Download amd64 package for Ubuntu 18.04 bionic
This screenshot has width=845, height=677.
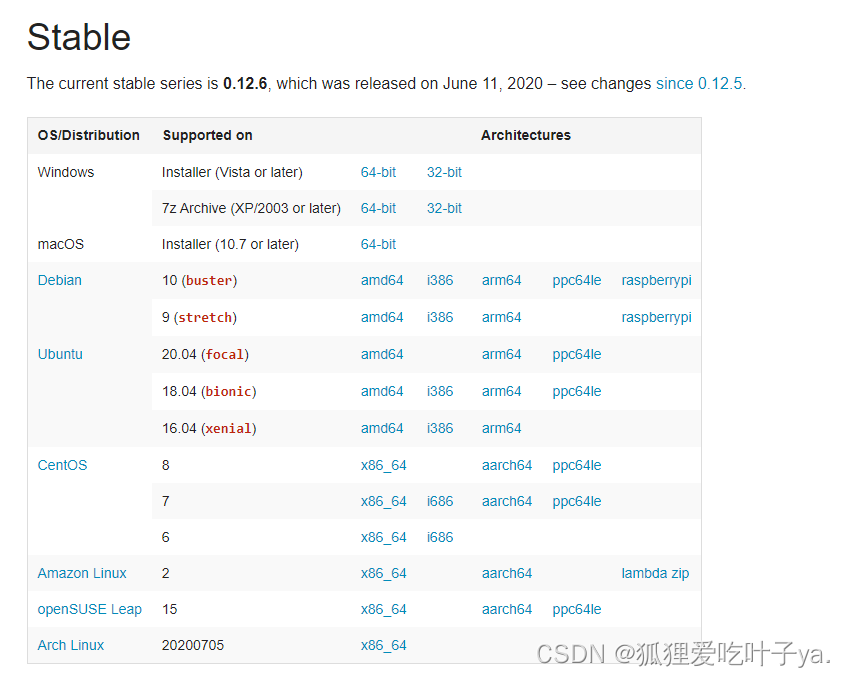(x=382, y=391)
